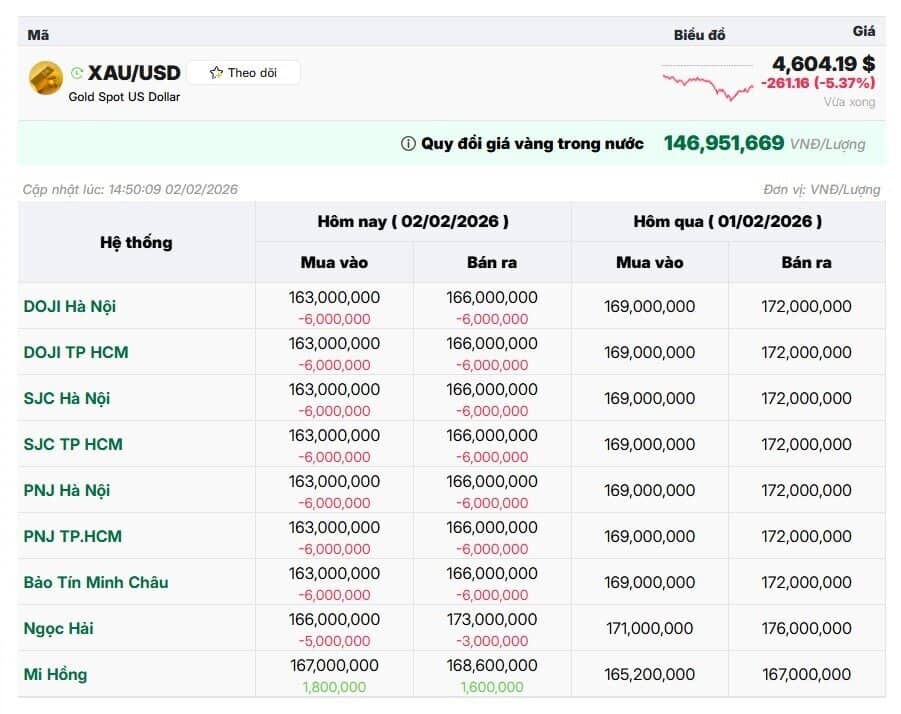Click DOJI Hà Nội today's buy price 163,000,000
The width and height of the screenshot is (901, 714).
(x=334, y=298)
